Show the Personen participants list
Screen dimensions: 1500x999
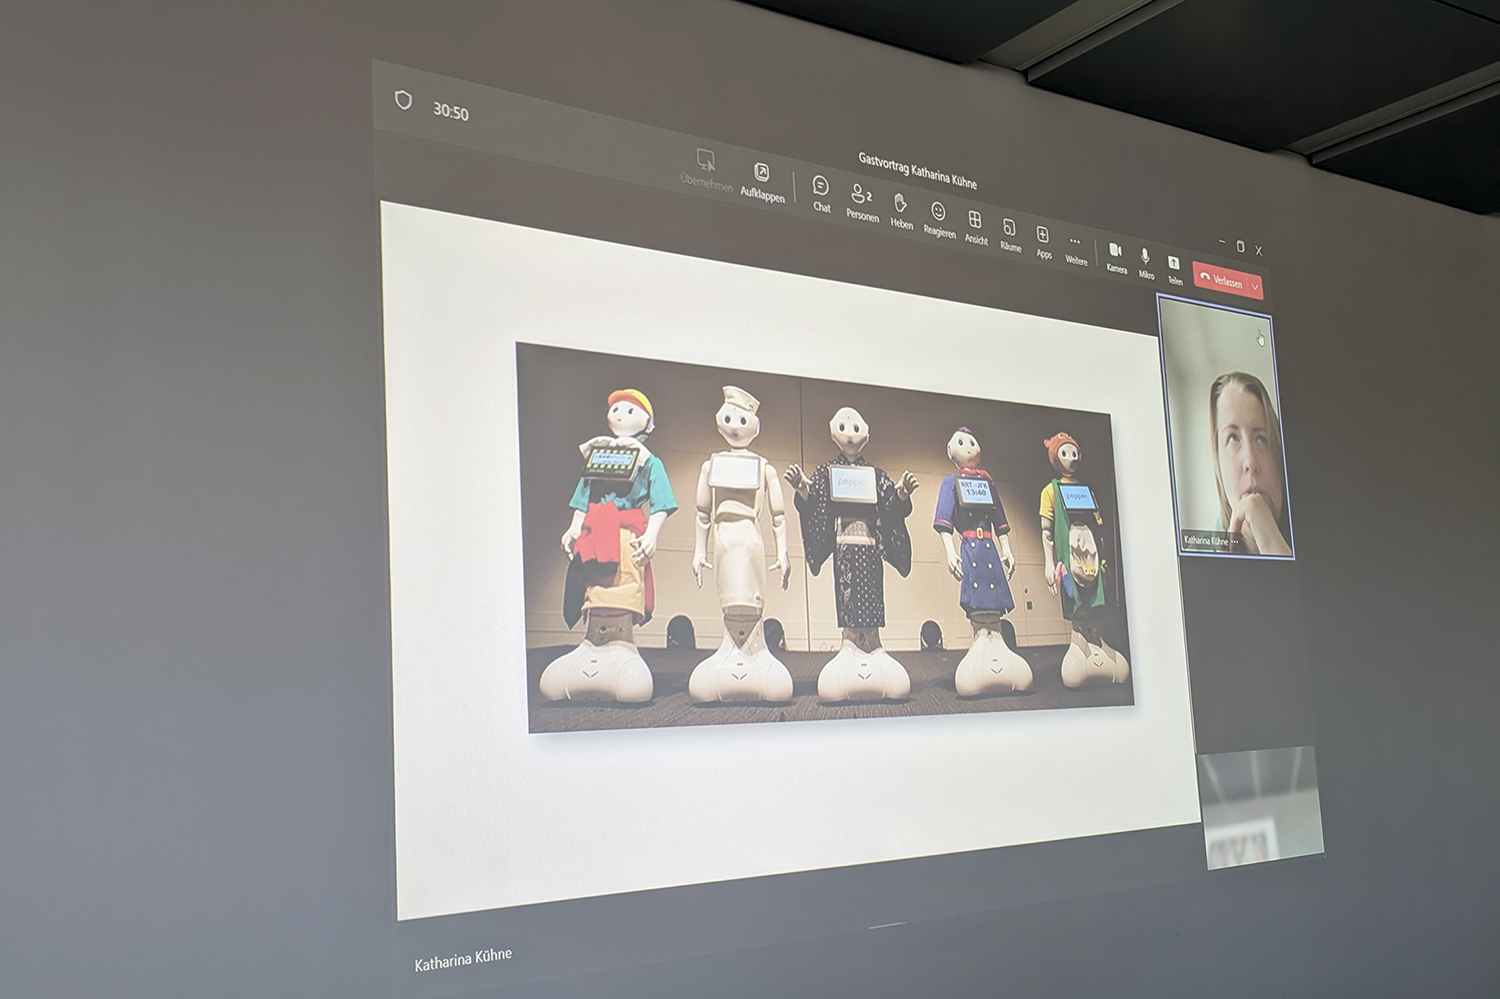[x=862, y=202]
